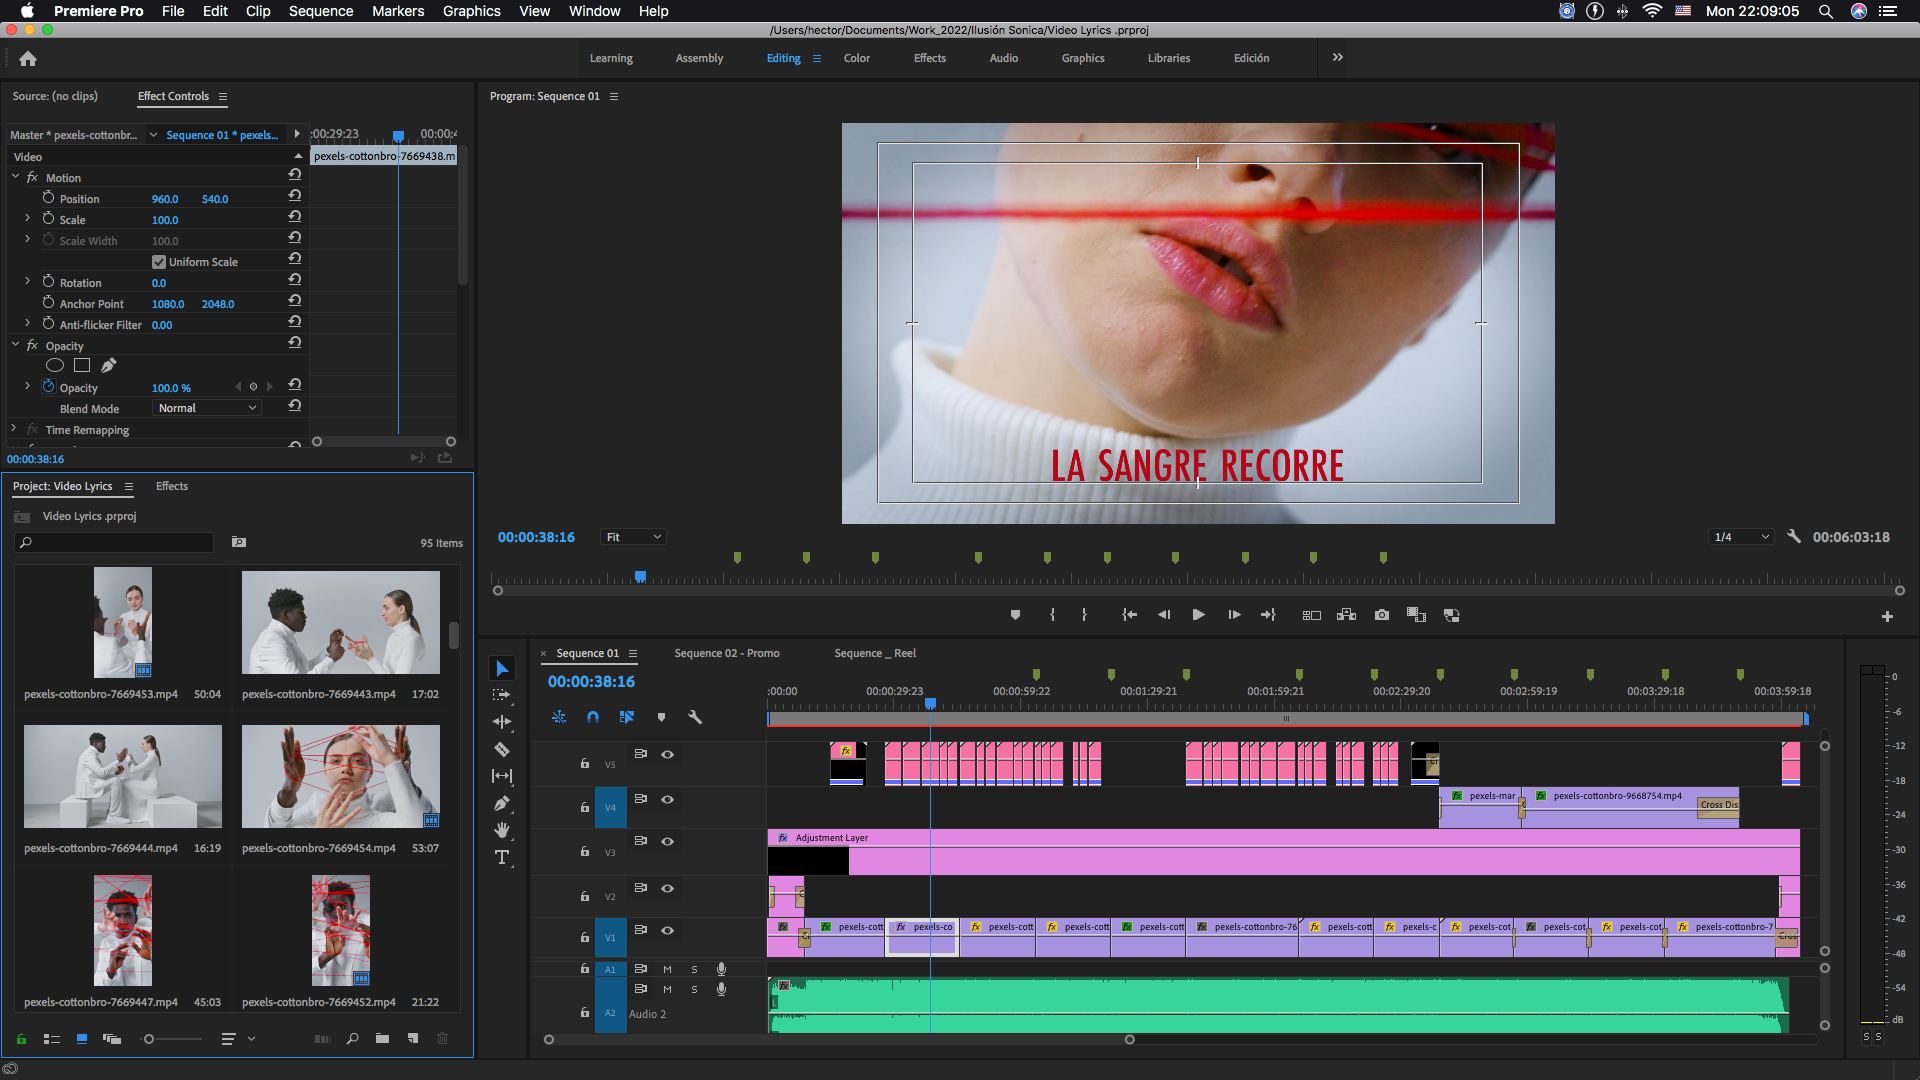
Task: Open Program monitor settings wrench
Action: tap(1794, 537)
